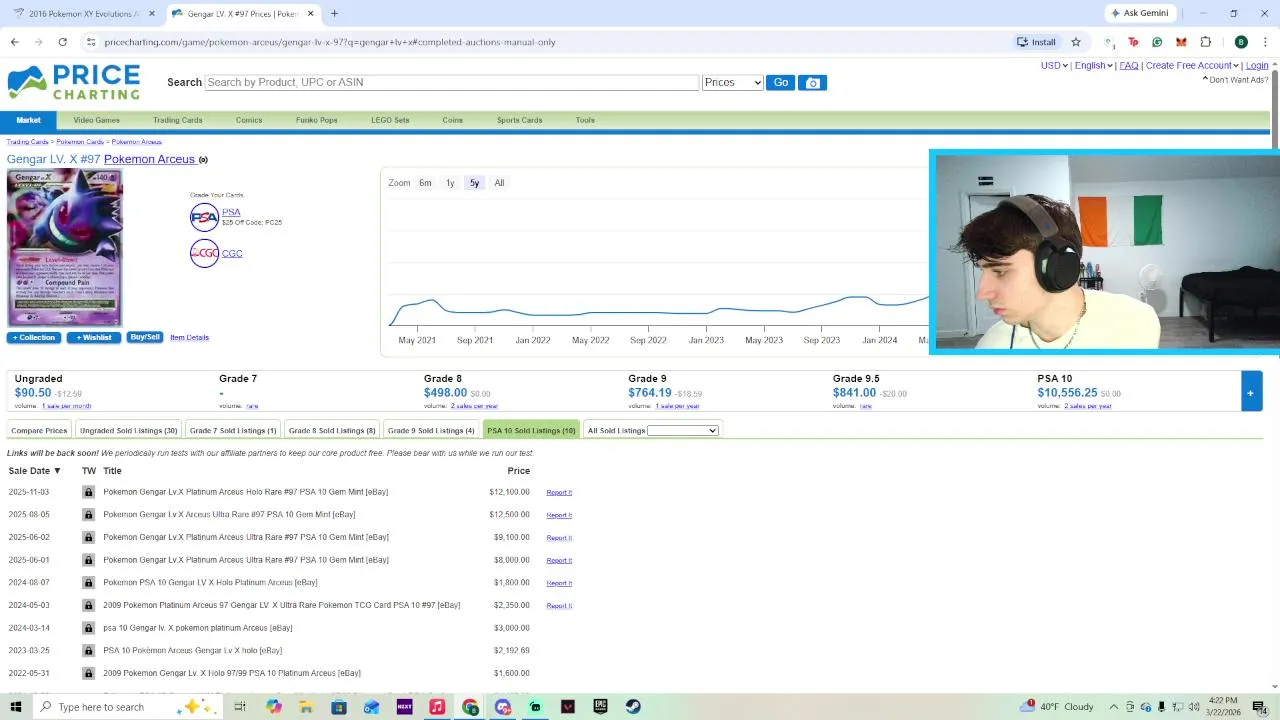Set chart zoom to All

pos(499,183)
